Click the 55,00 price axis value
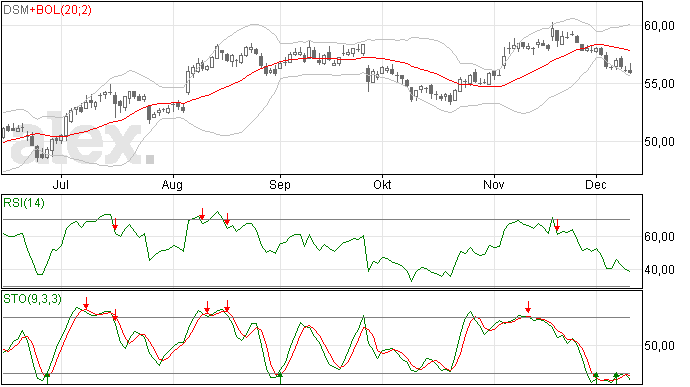 pyautogui.click(x=659, y=84)
